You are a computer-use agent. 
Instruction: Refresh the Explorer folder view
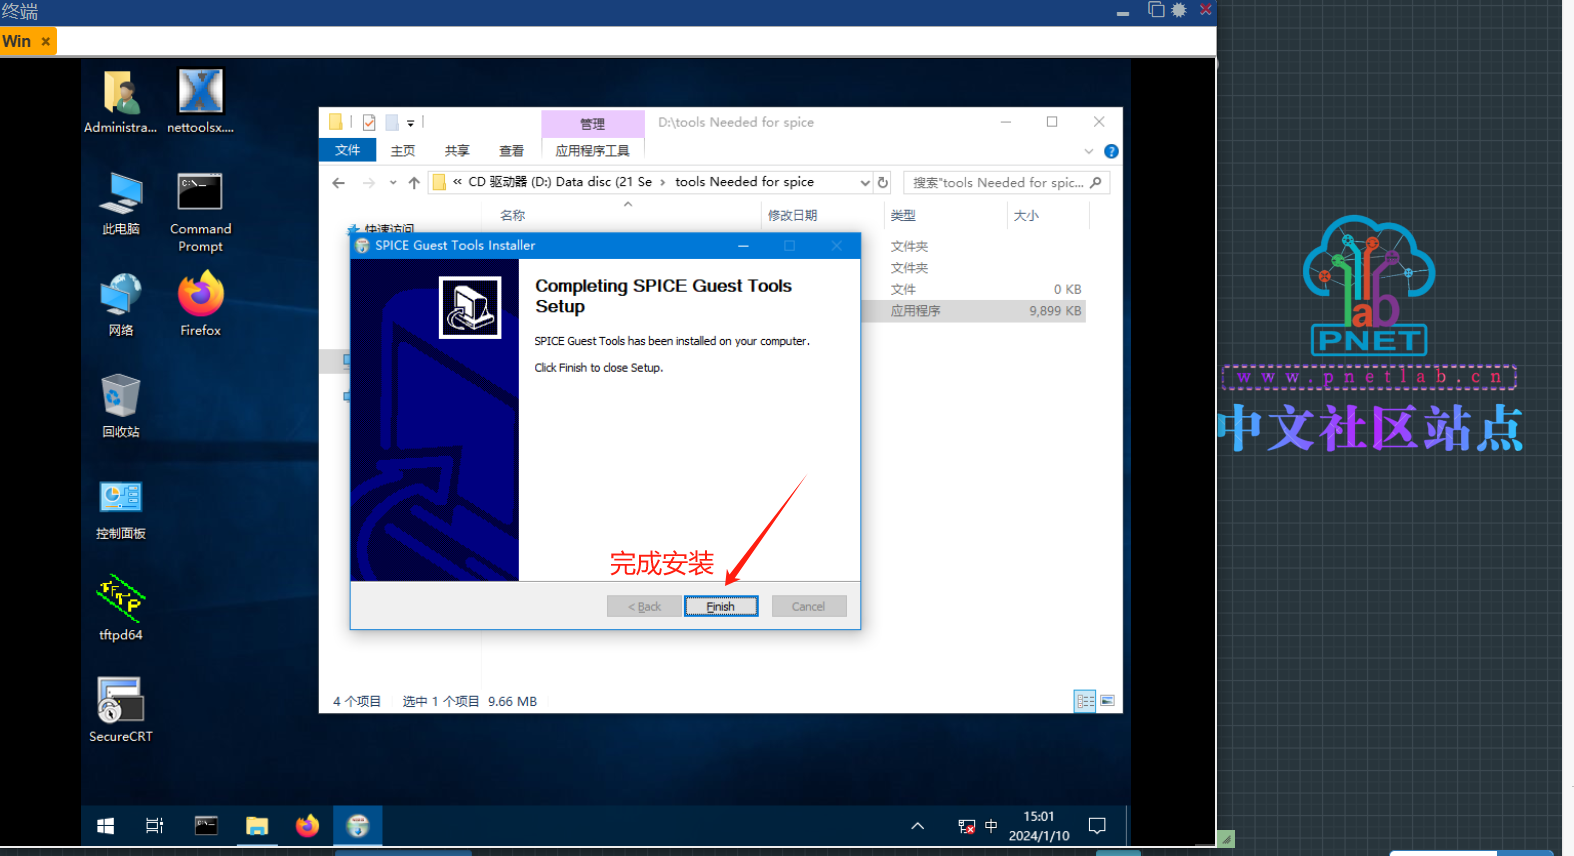(x=883, y=182)
